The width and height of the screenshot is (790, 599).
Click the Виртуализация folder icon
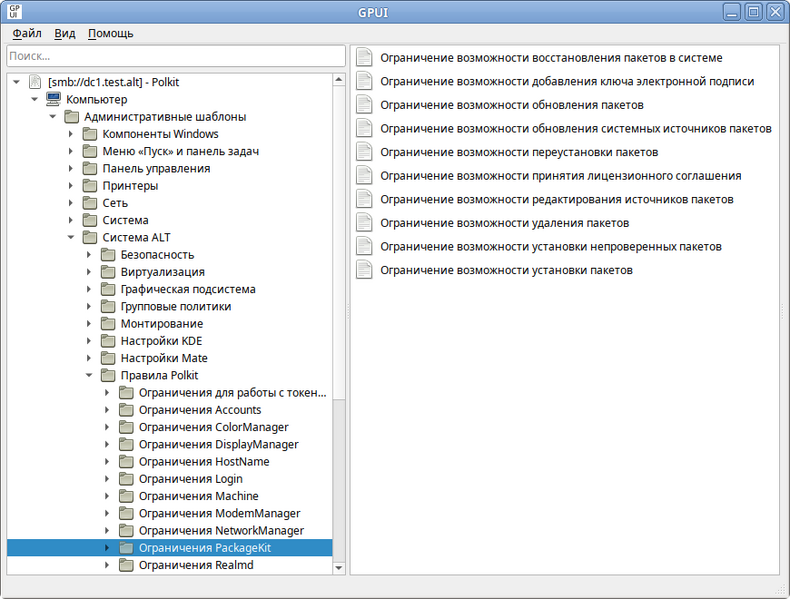[x=108, y=272]
